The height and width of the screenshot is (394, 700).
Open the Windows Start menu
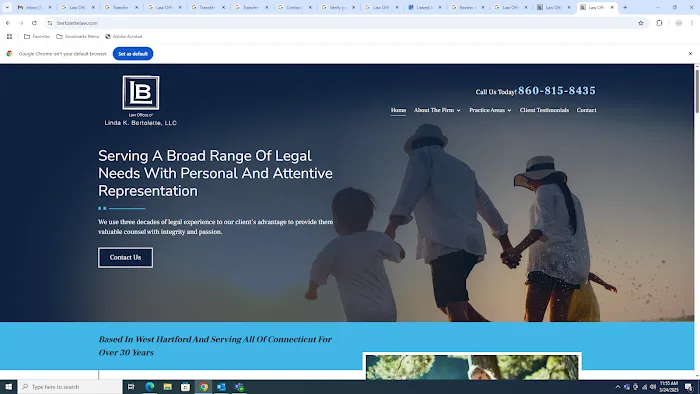[x=8, y=387]
